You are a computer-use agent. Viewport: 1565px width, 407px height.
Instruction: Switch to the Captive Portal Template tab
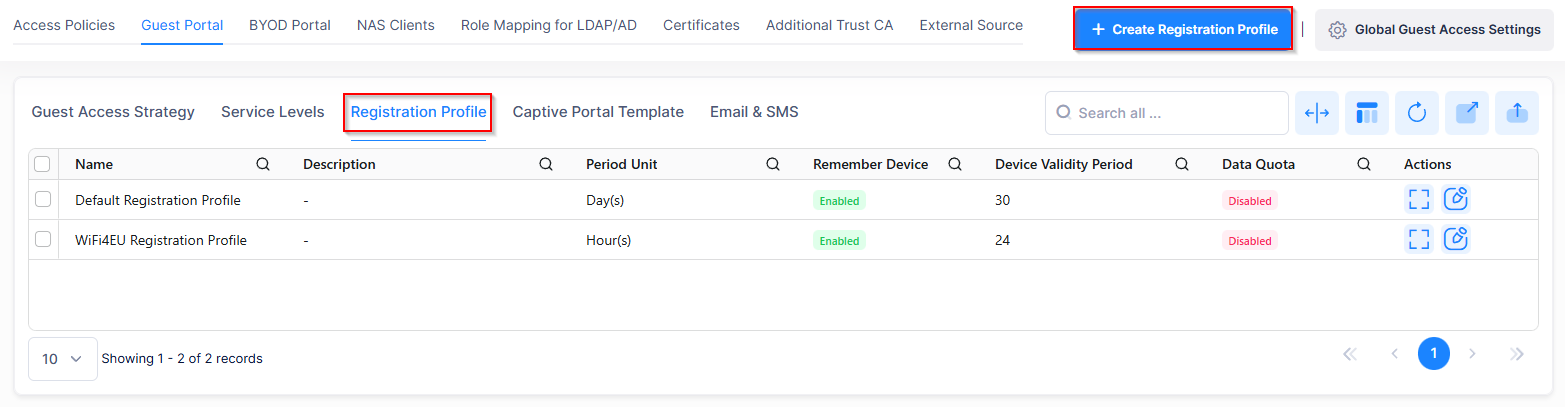(598, 112)
